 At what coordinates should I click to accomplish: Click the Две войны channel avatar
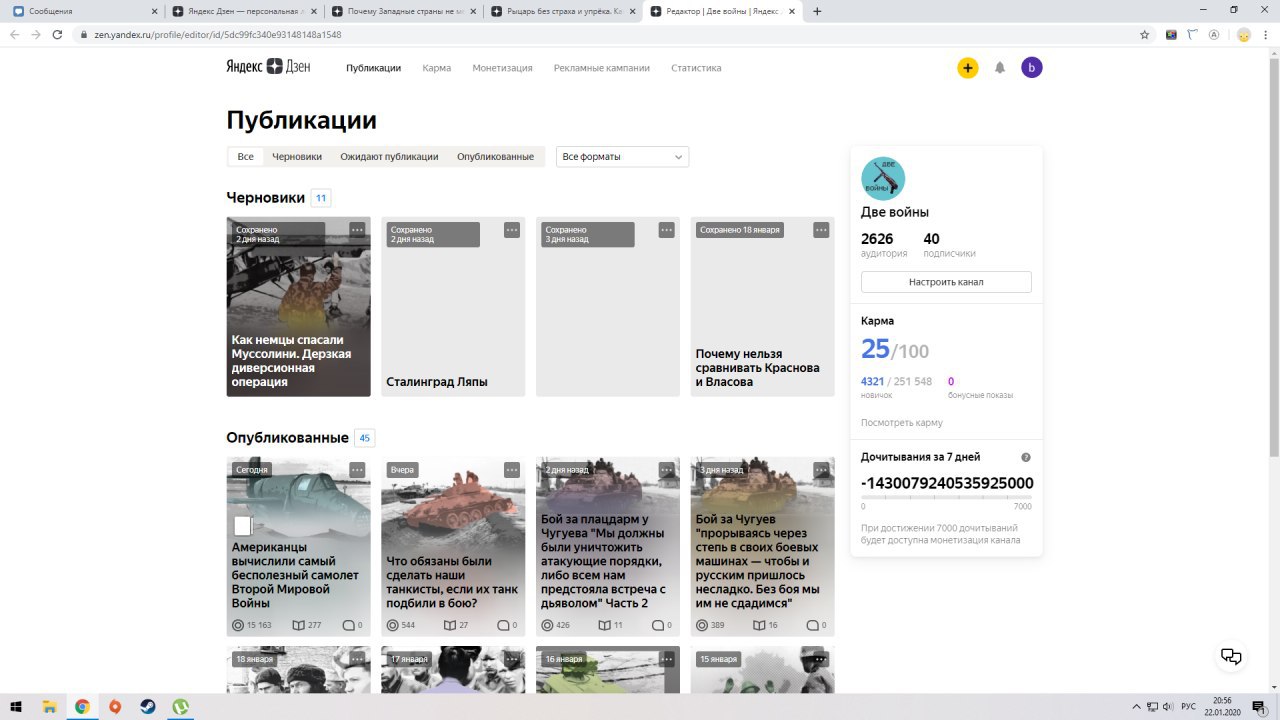pyautogui.click(x=883, y=179)
